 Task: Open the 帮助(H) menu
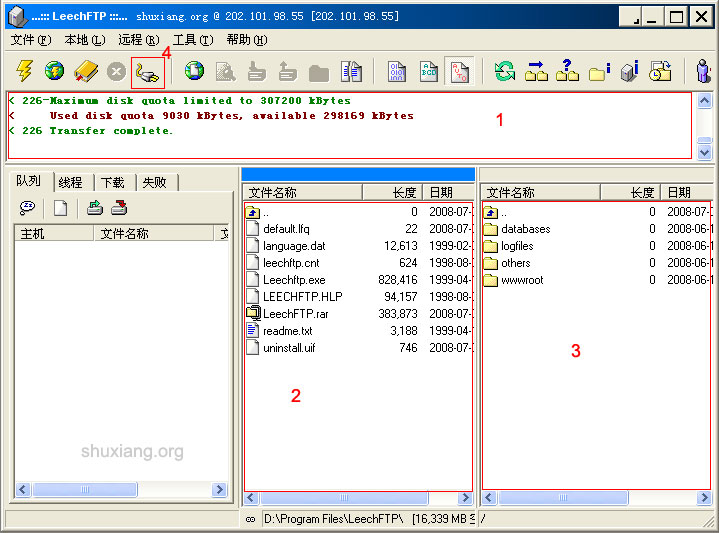247,40
